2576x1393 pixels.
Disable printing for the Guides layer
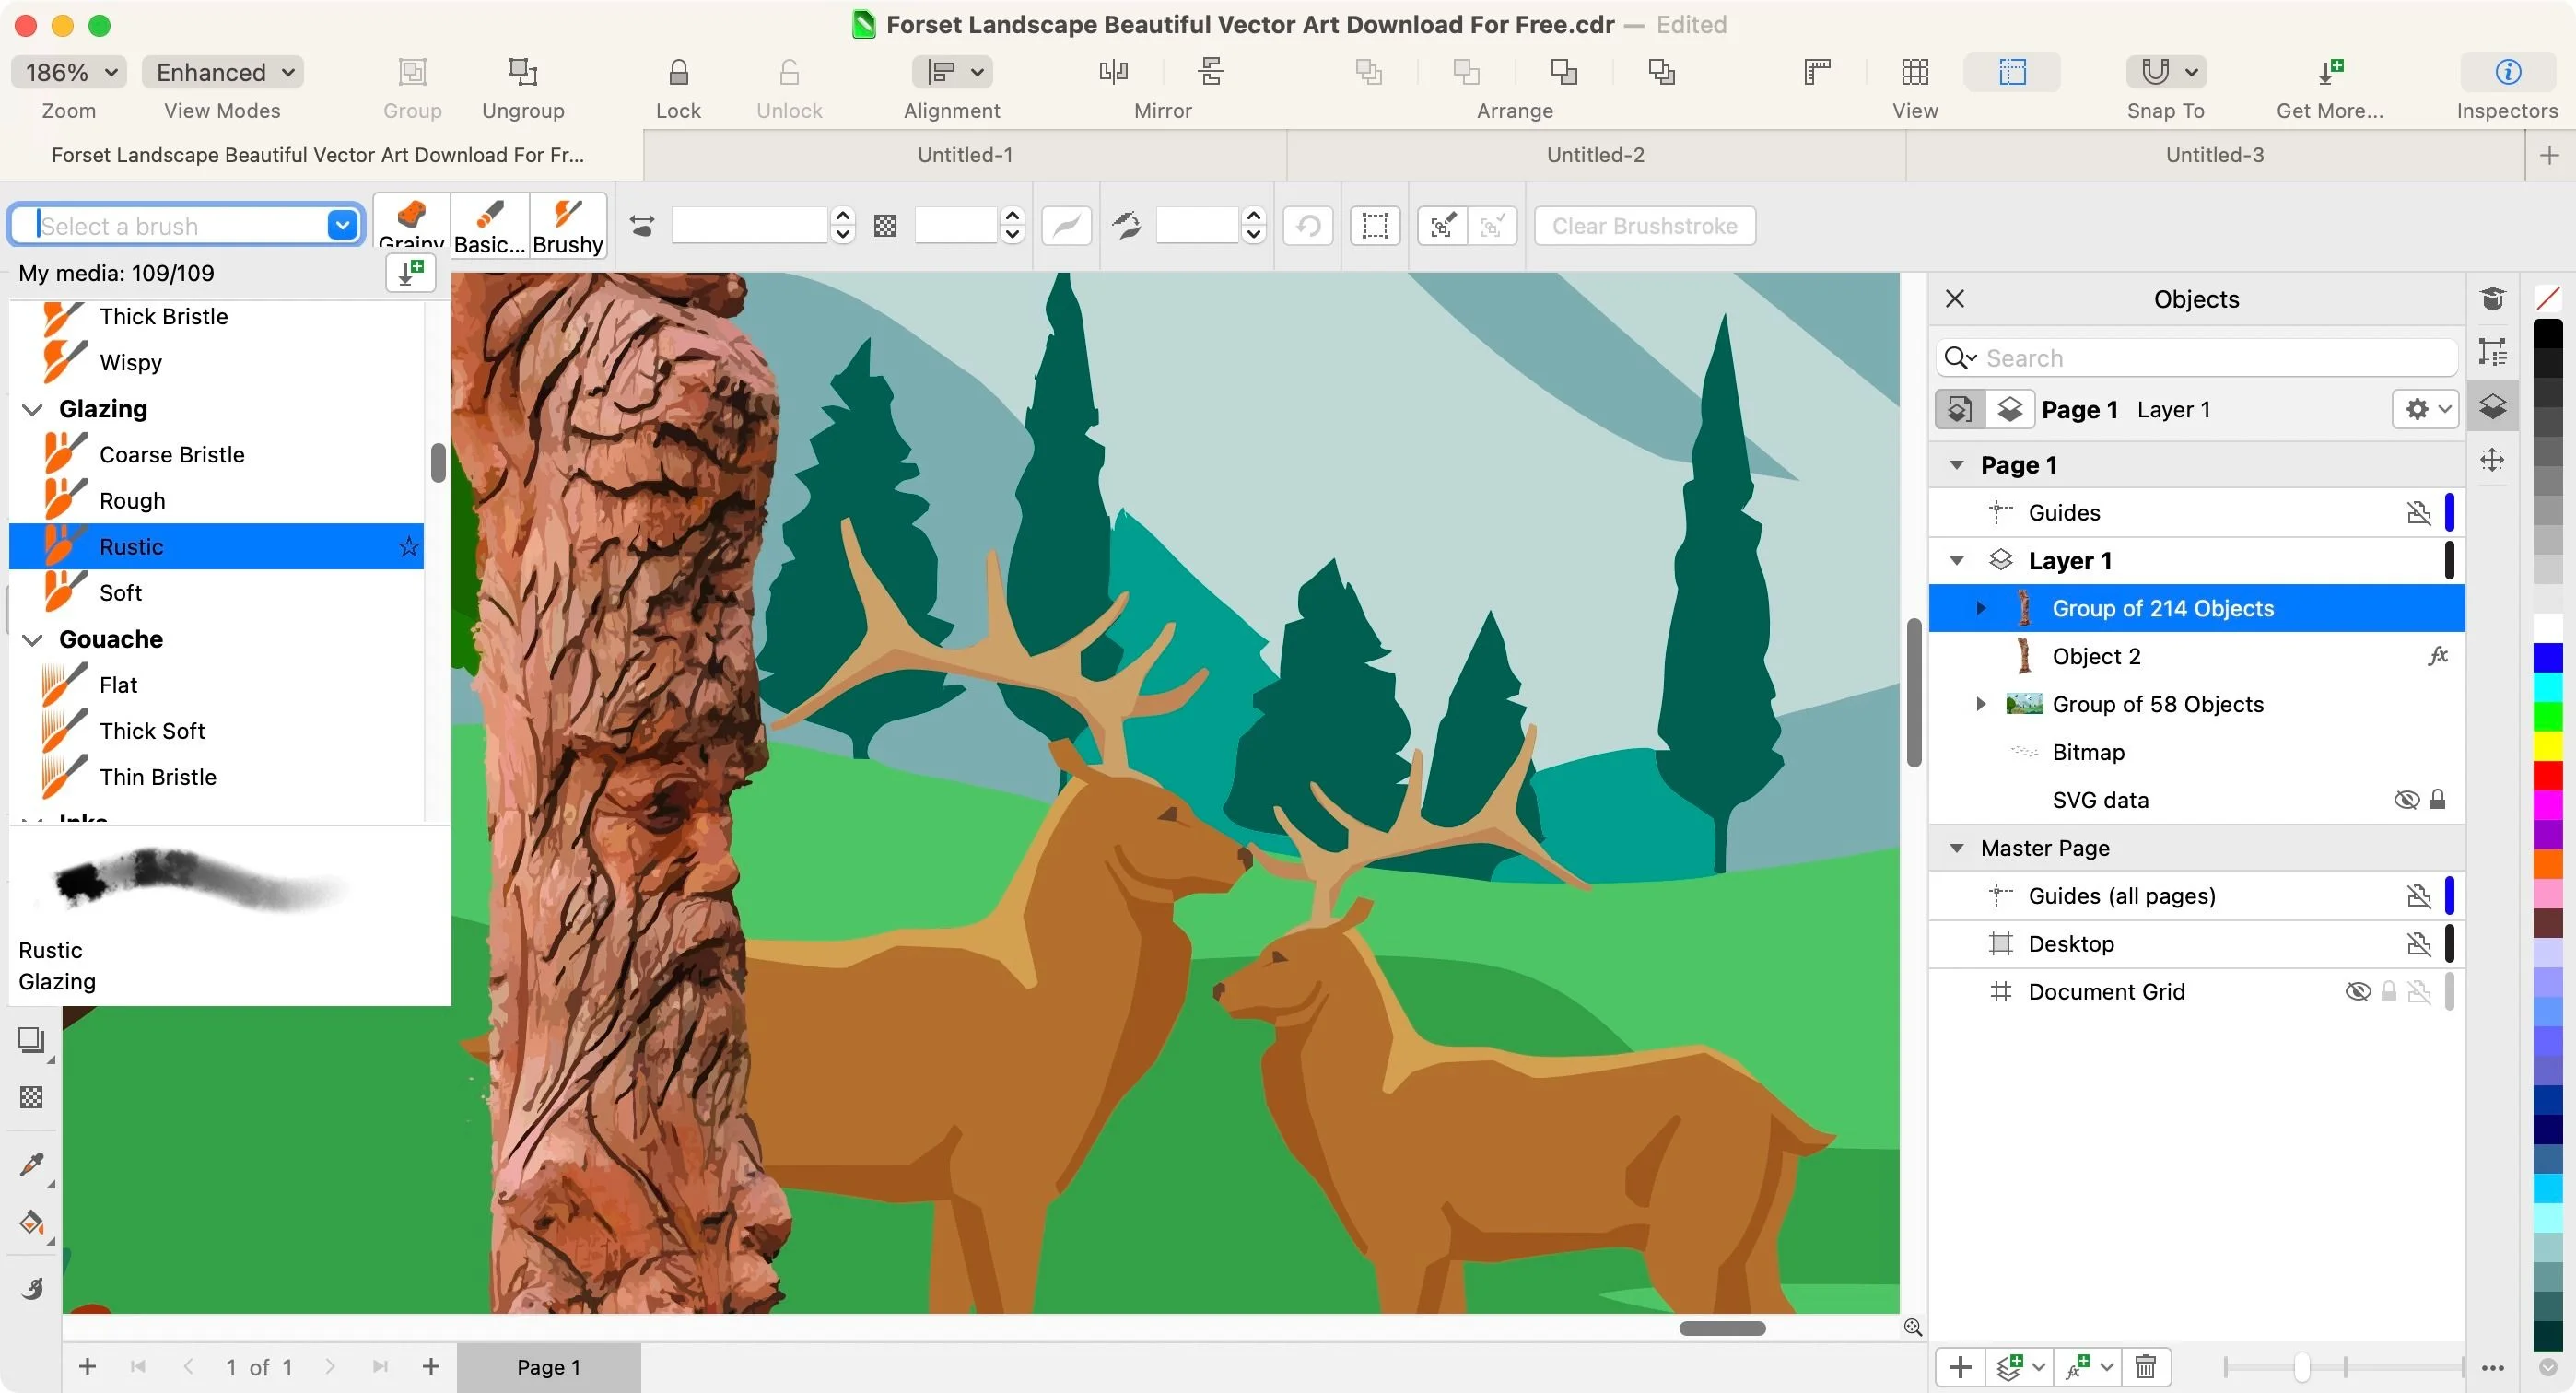(x=2420, y=512)
